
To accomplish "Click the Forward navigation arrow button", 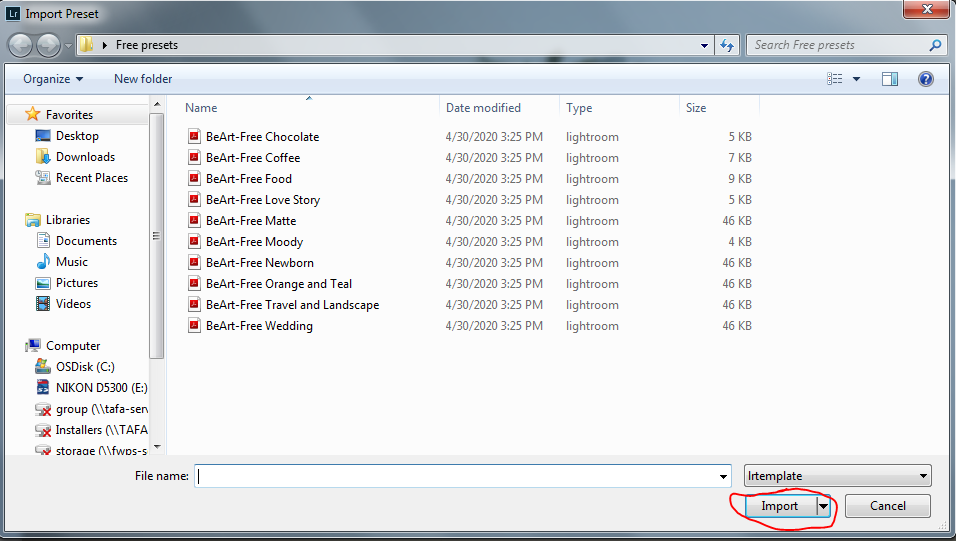I will [48, 45].
